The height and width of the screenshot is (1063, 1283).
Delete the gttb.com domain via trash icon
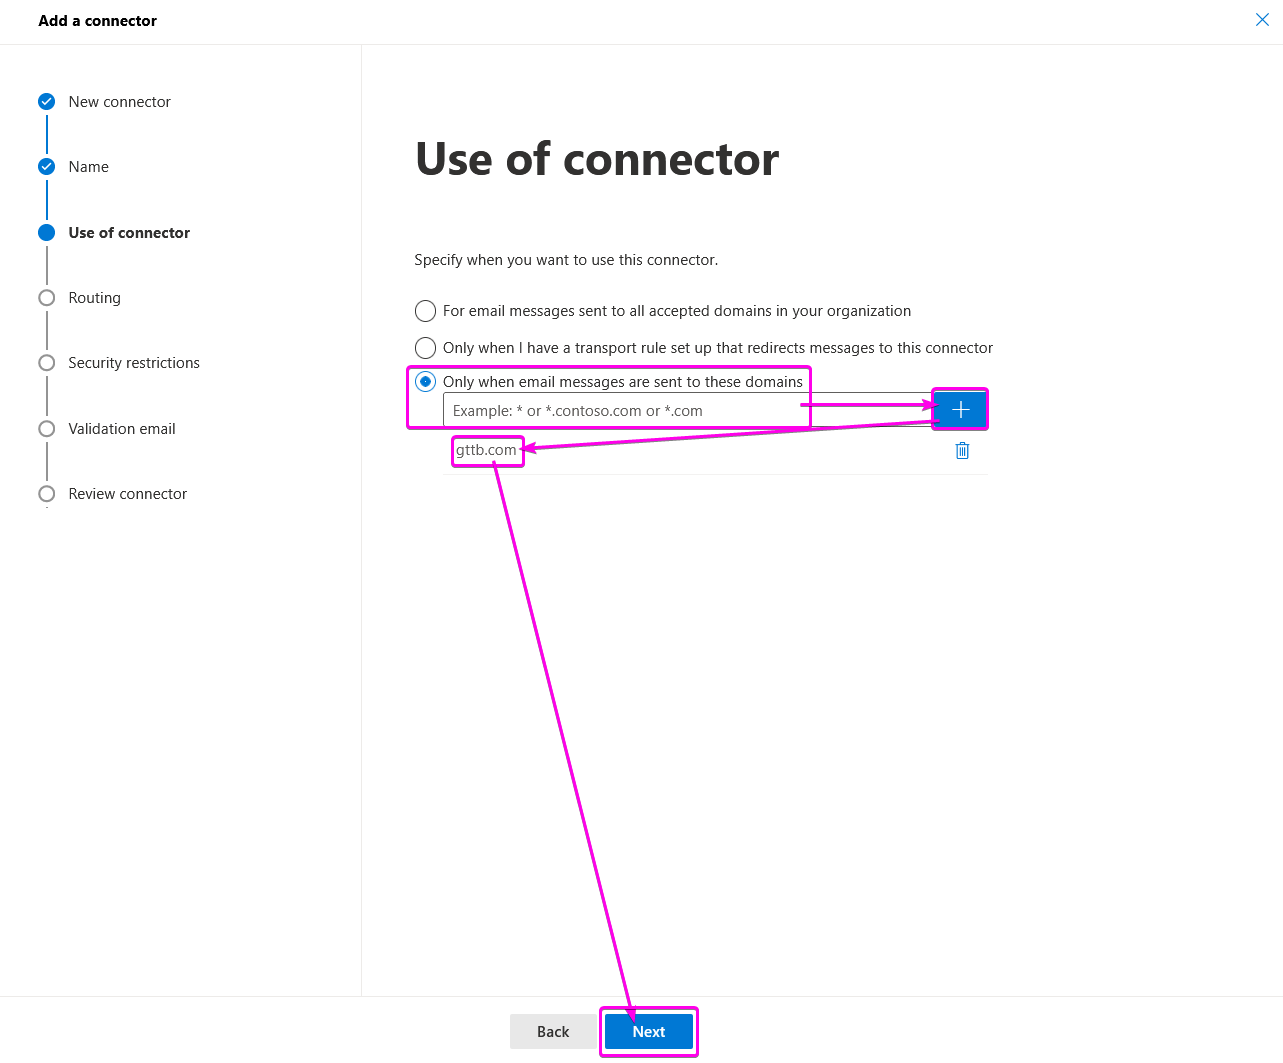961,450
